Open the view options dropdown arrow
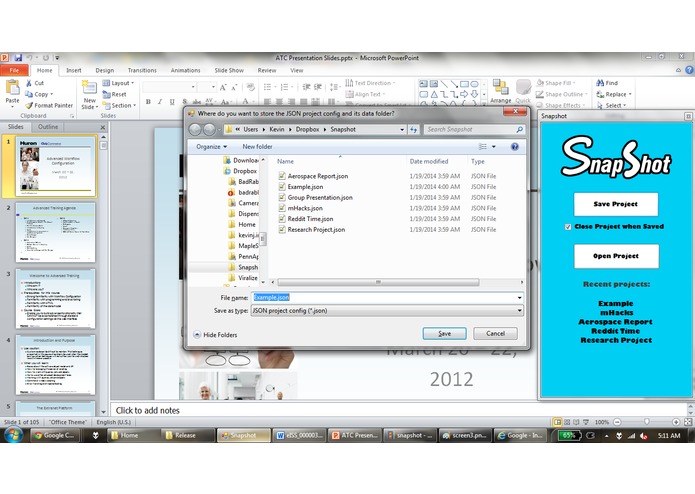 click(493, 147)
